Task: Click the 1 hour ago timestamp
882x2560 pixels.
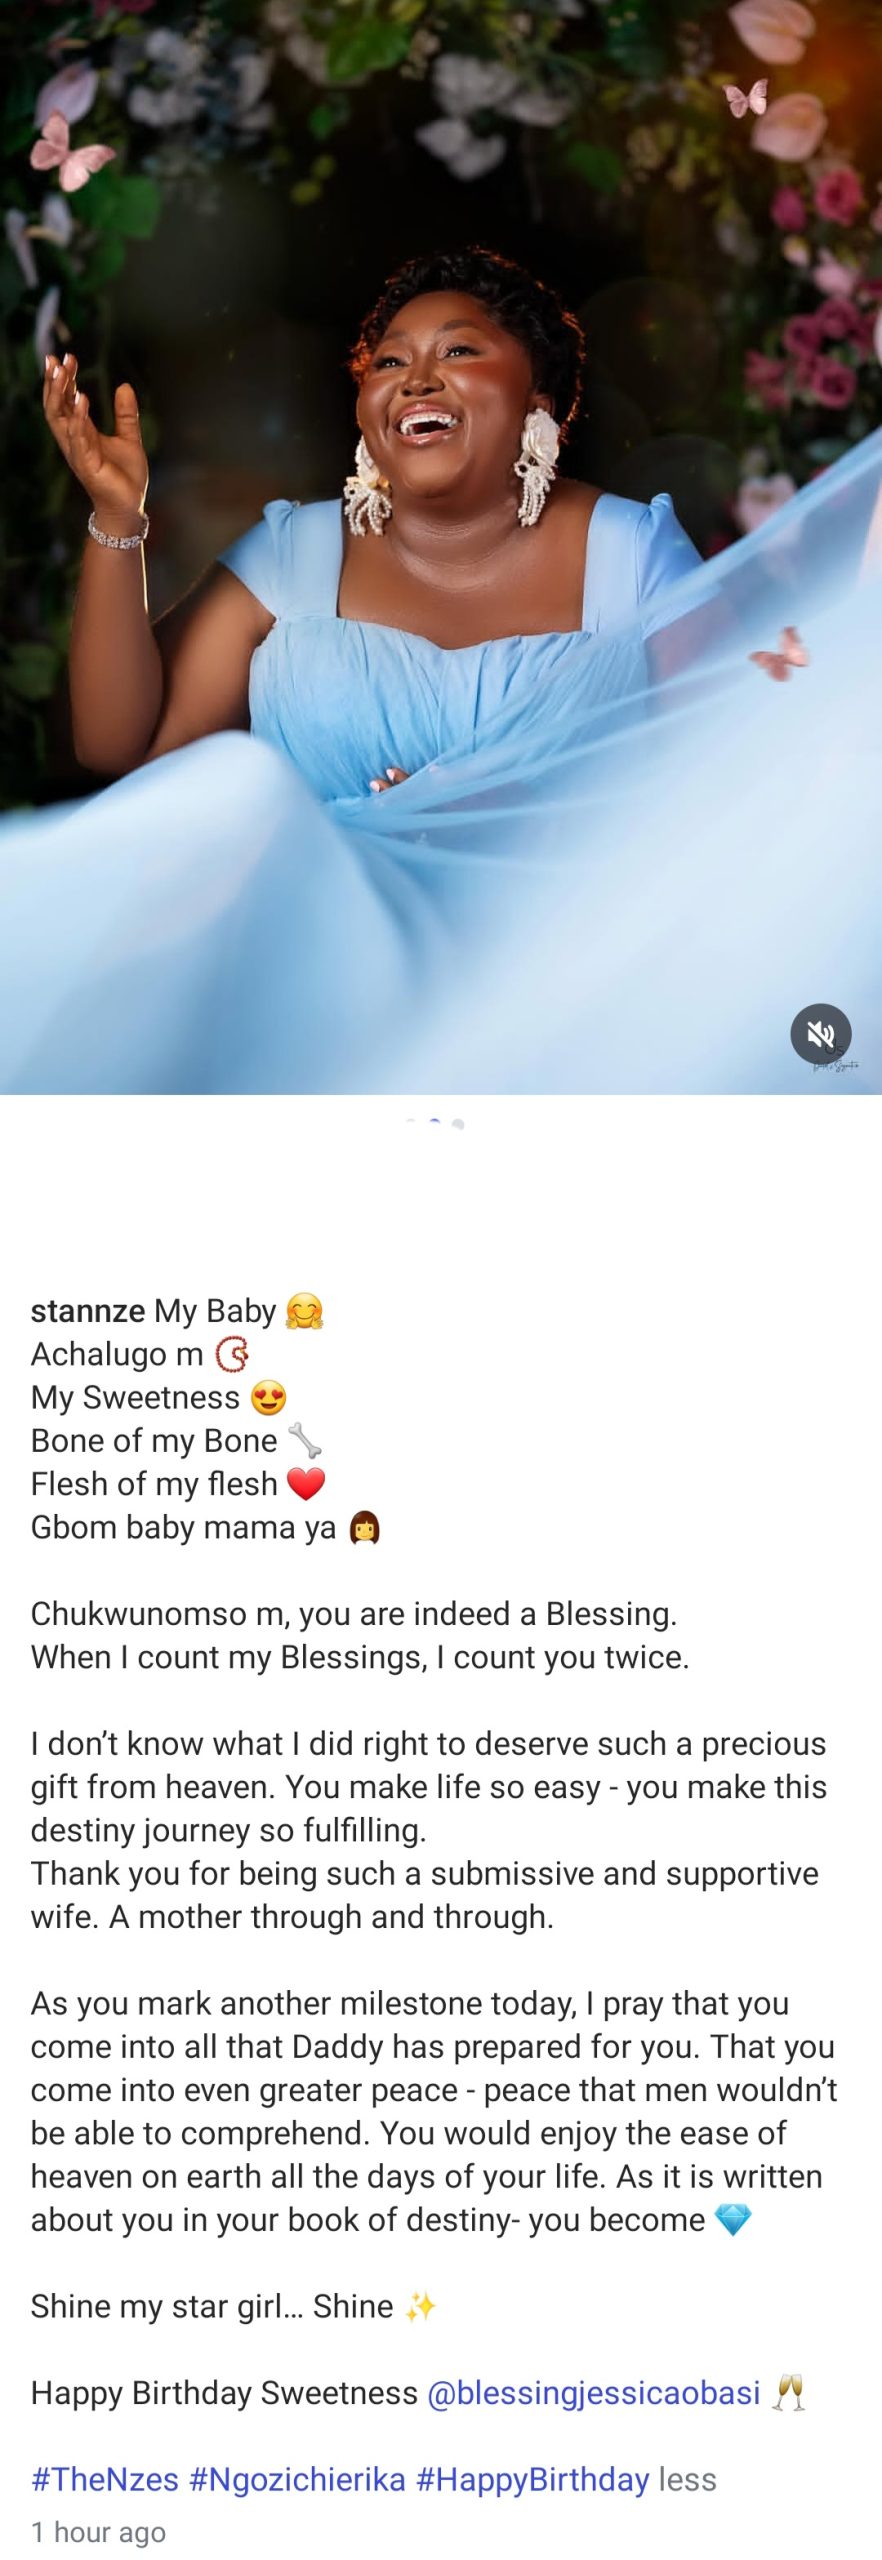Action: click(98, 2531)
